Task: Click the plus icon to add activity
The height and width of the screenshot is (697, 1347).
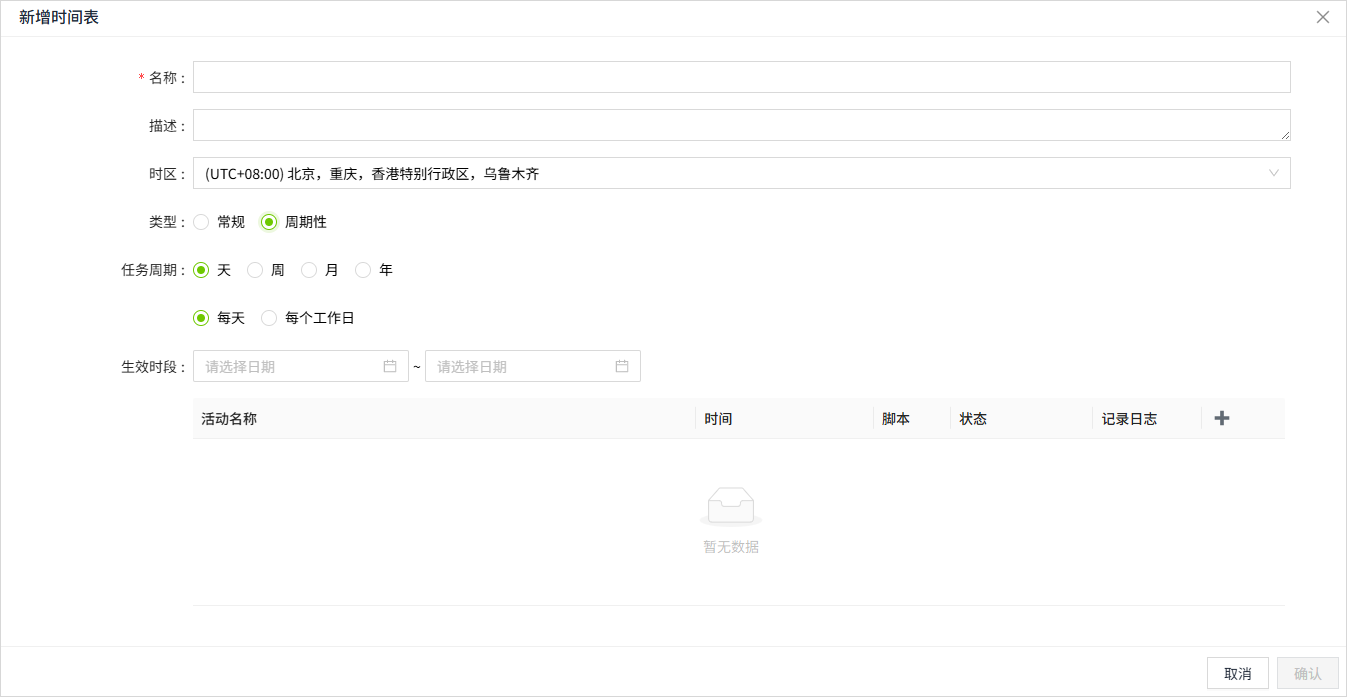Action: pyautogui.click(x=1221, y=419)
